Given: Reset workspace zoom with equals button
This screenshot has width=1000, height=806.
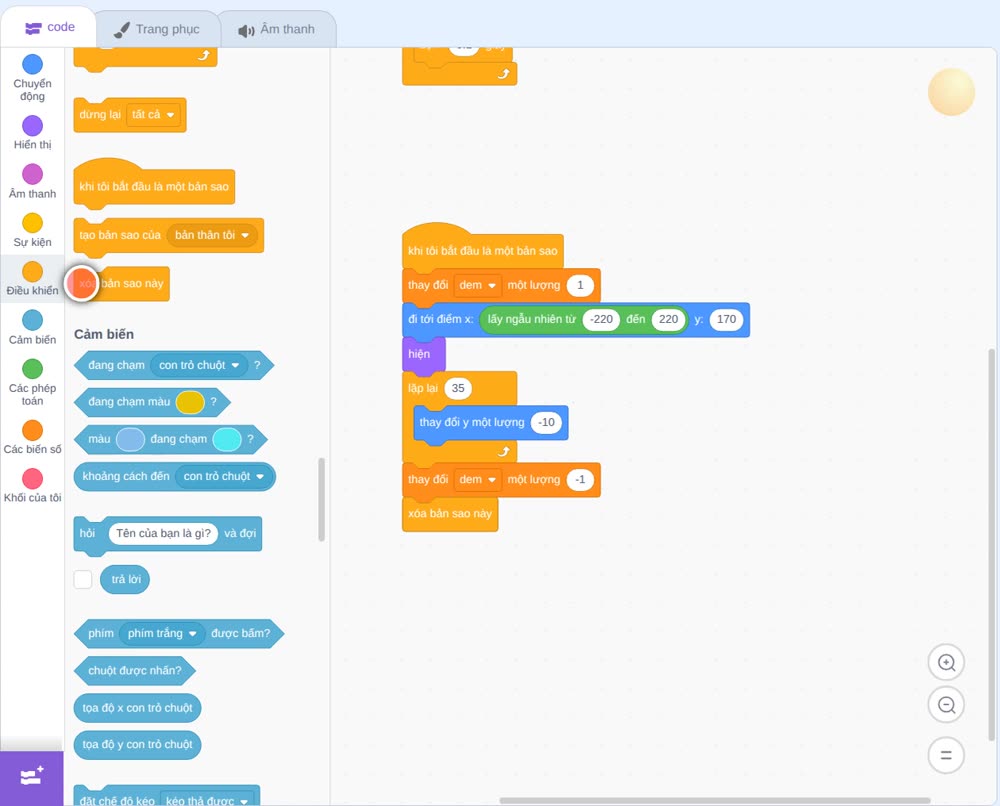Looking at the screenshot, I should pyautogui.click(x=946, y=756).
